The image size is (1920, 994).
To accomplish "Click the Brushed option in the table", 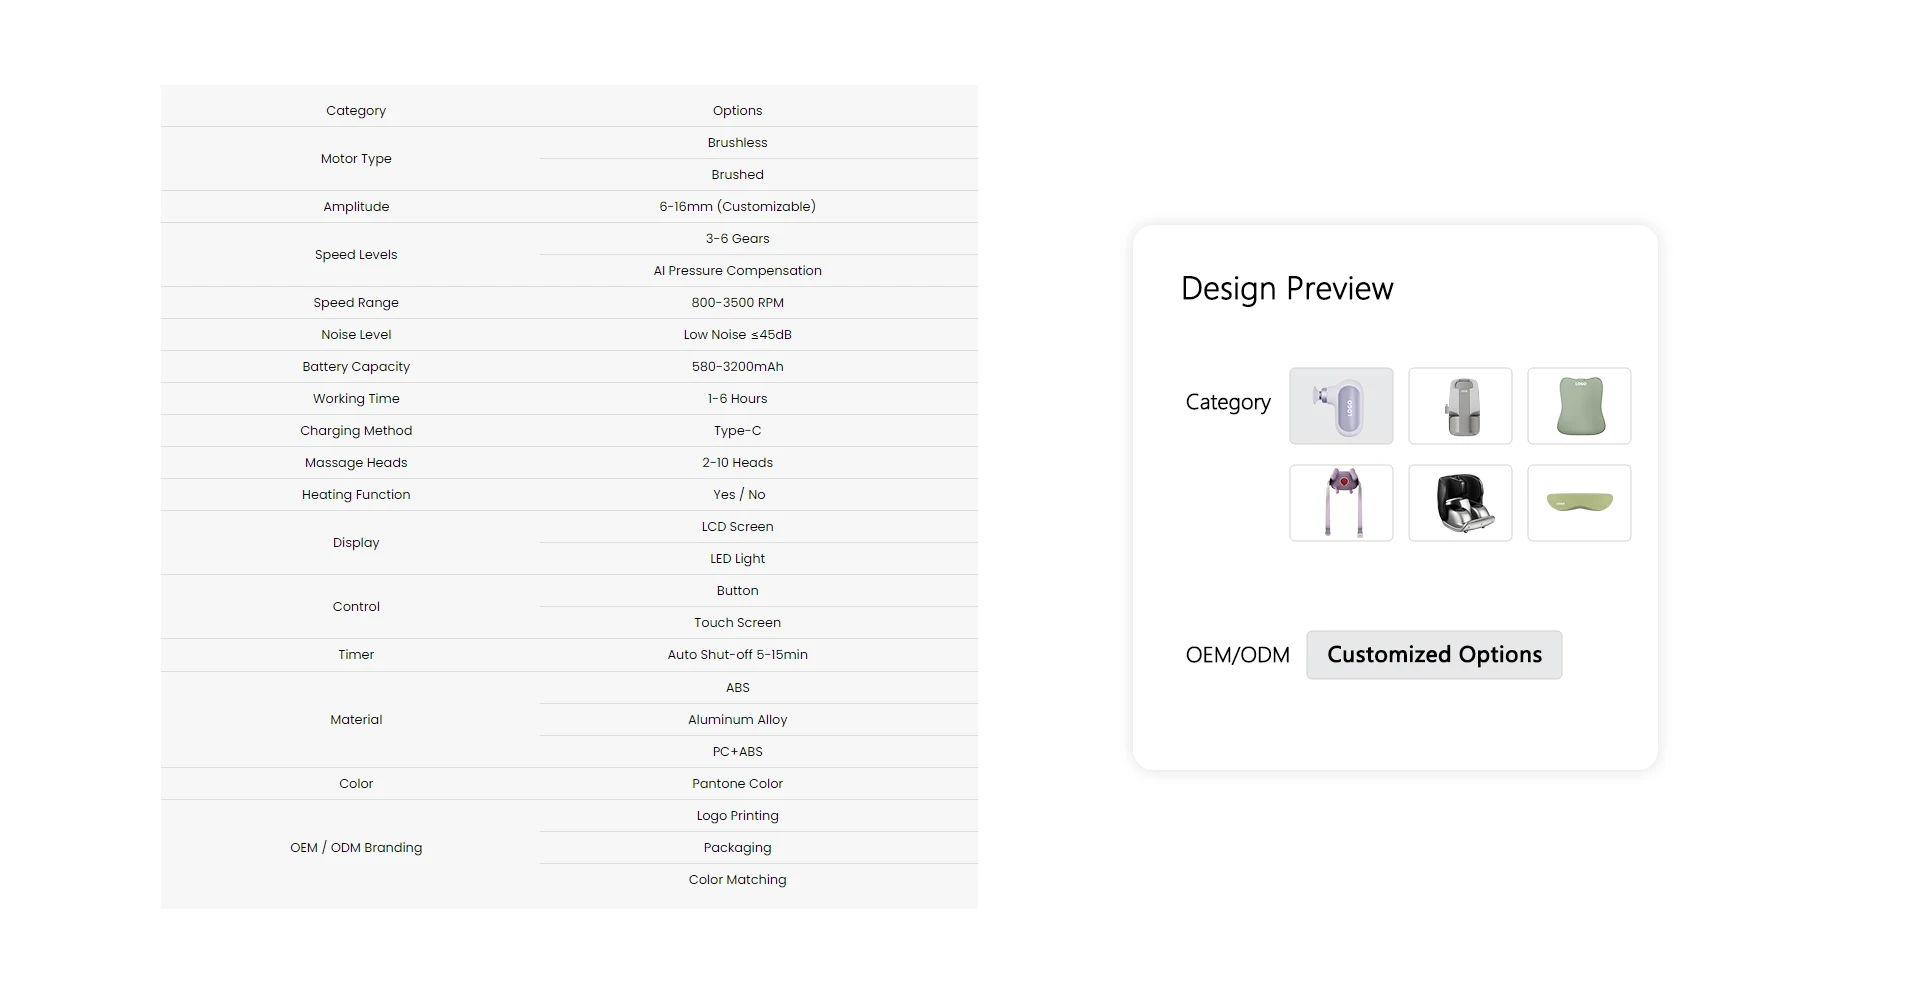I will tap(737, 175).
